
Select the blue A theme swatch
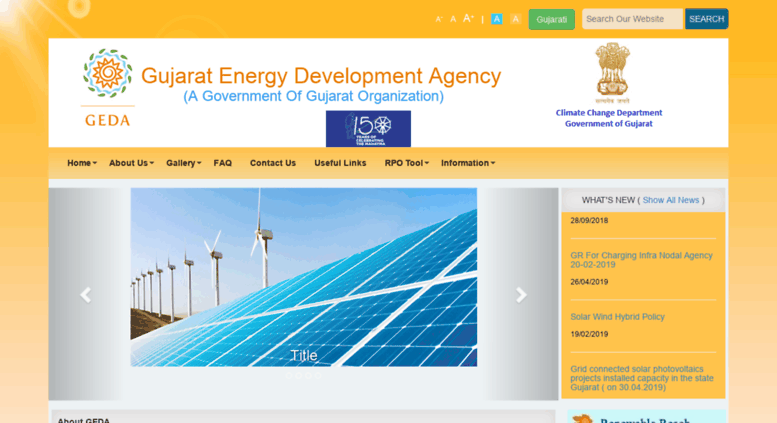click(x=497, y=19)
